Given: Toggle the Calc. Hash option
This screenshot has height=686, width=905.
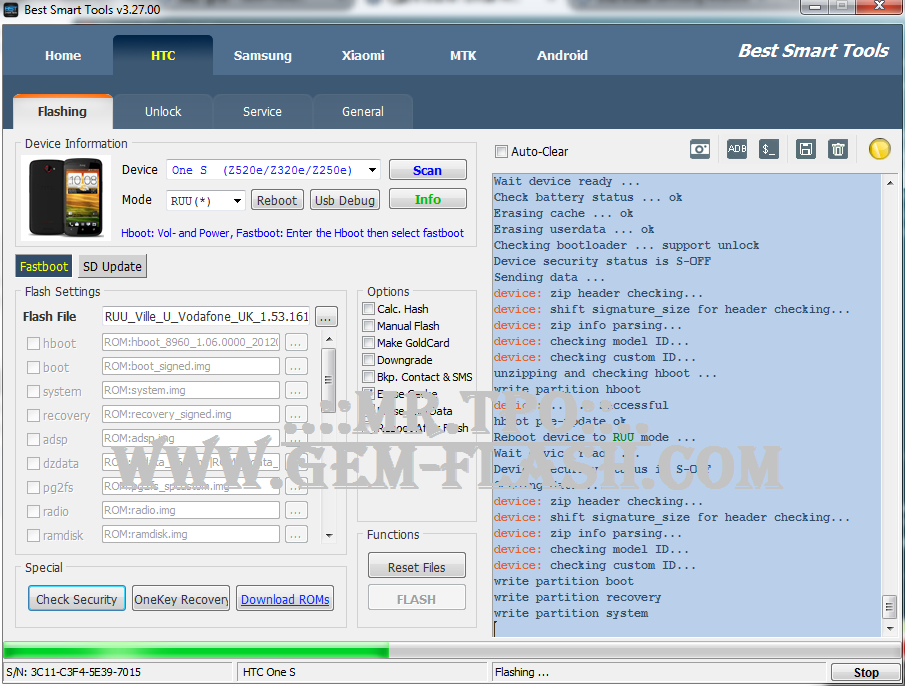Looking at the screenshot, I should [x=368, y=309].
